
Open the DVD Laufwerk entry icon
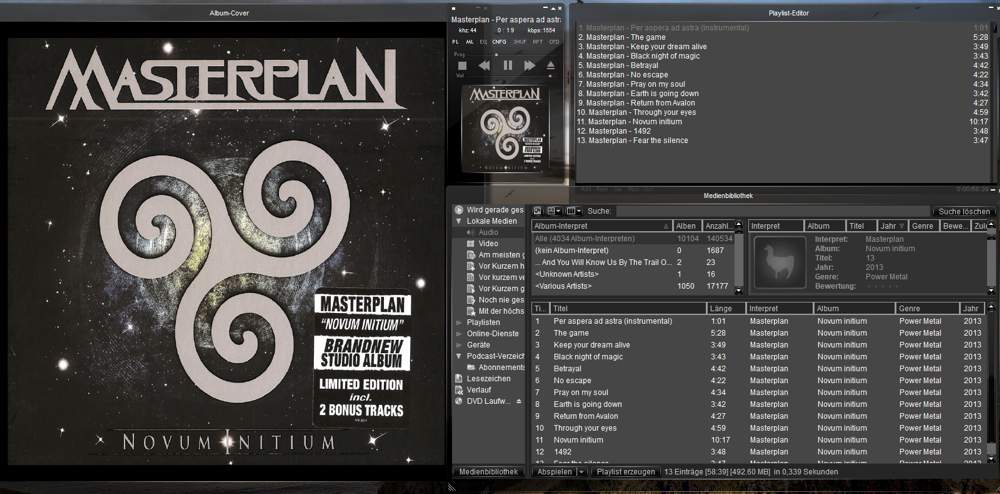[x=459, y=401]
